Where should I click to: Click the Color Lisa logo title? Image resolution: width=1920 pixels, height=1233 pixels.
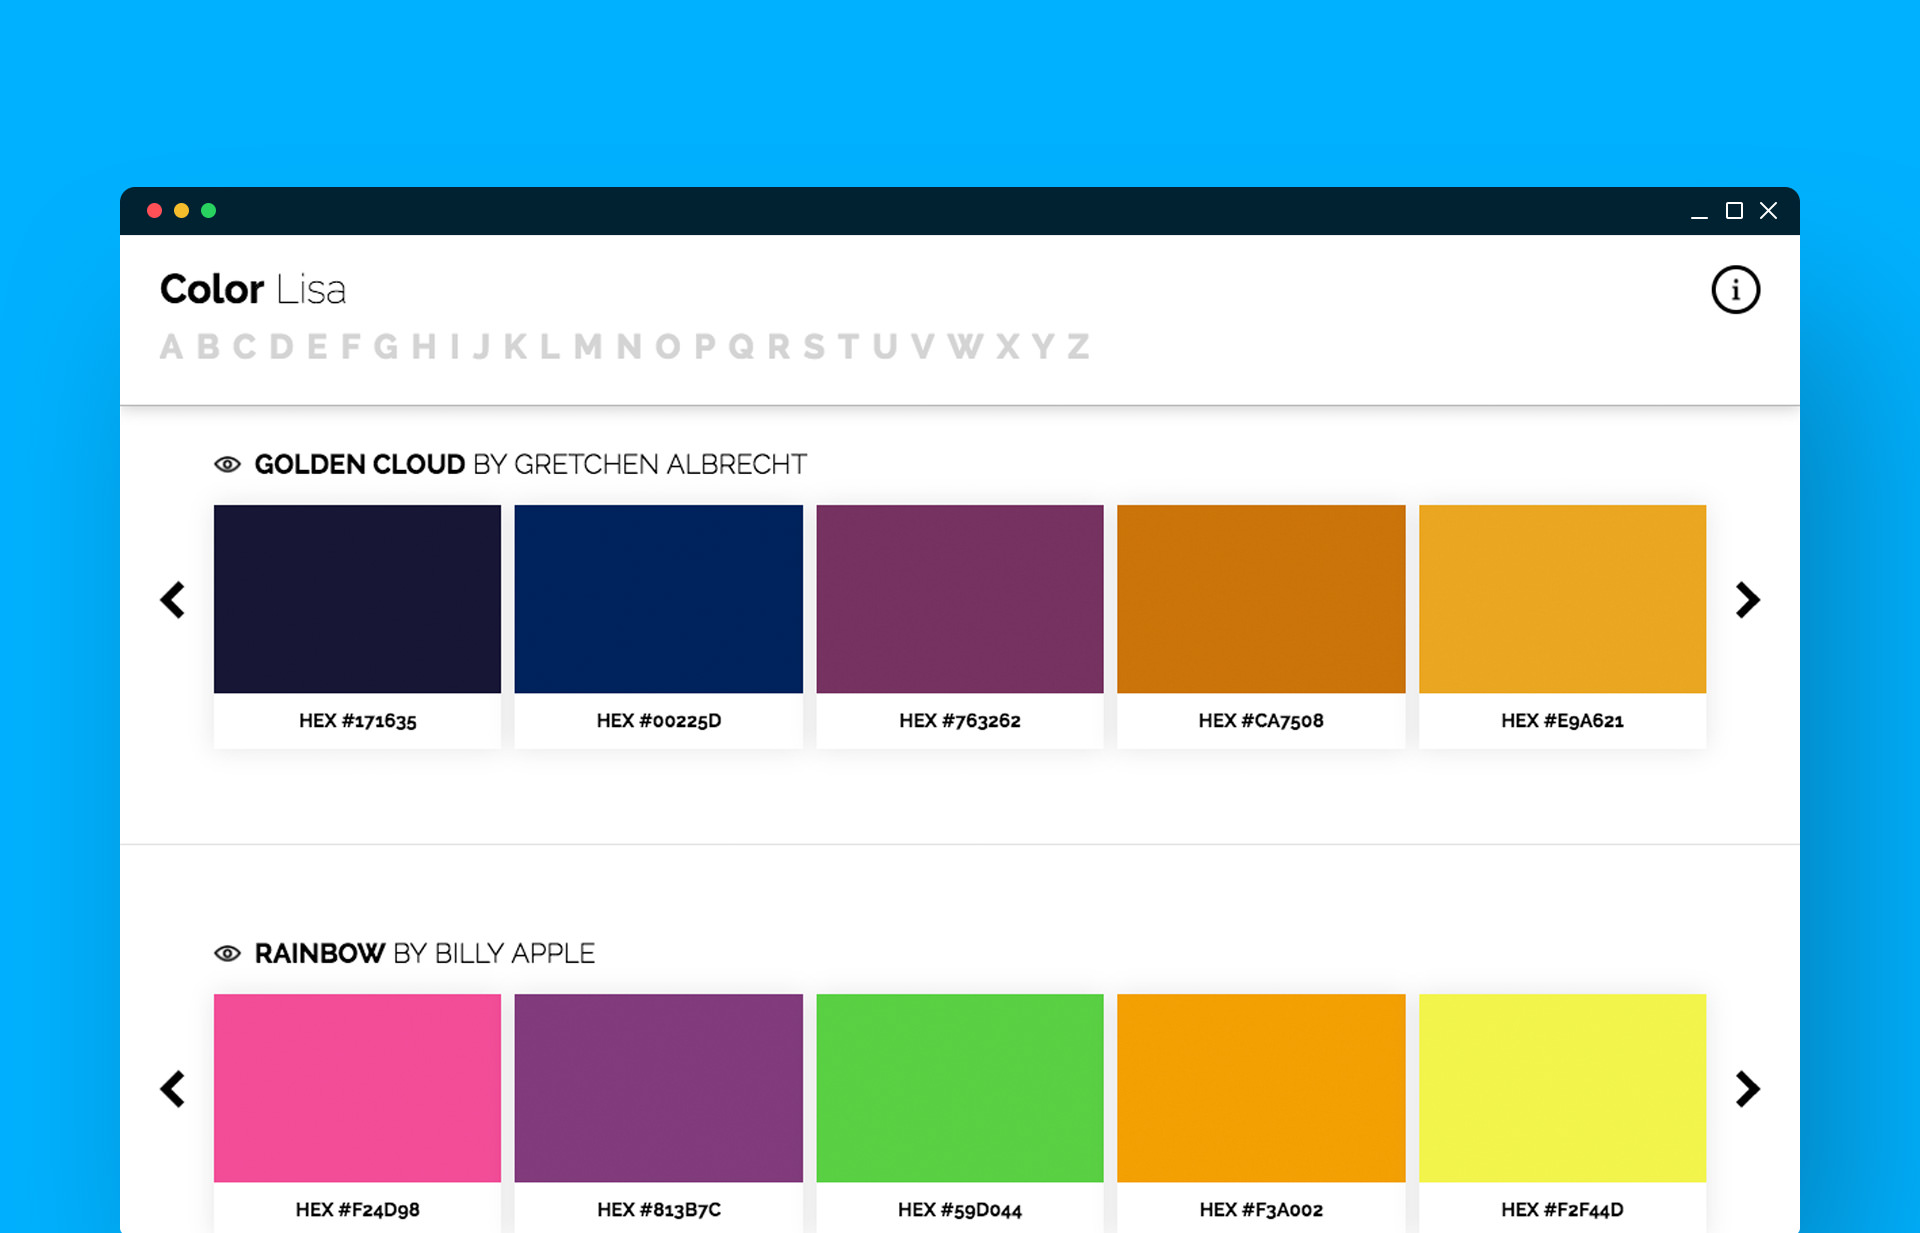[x=253, y=290]
